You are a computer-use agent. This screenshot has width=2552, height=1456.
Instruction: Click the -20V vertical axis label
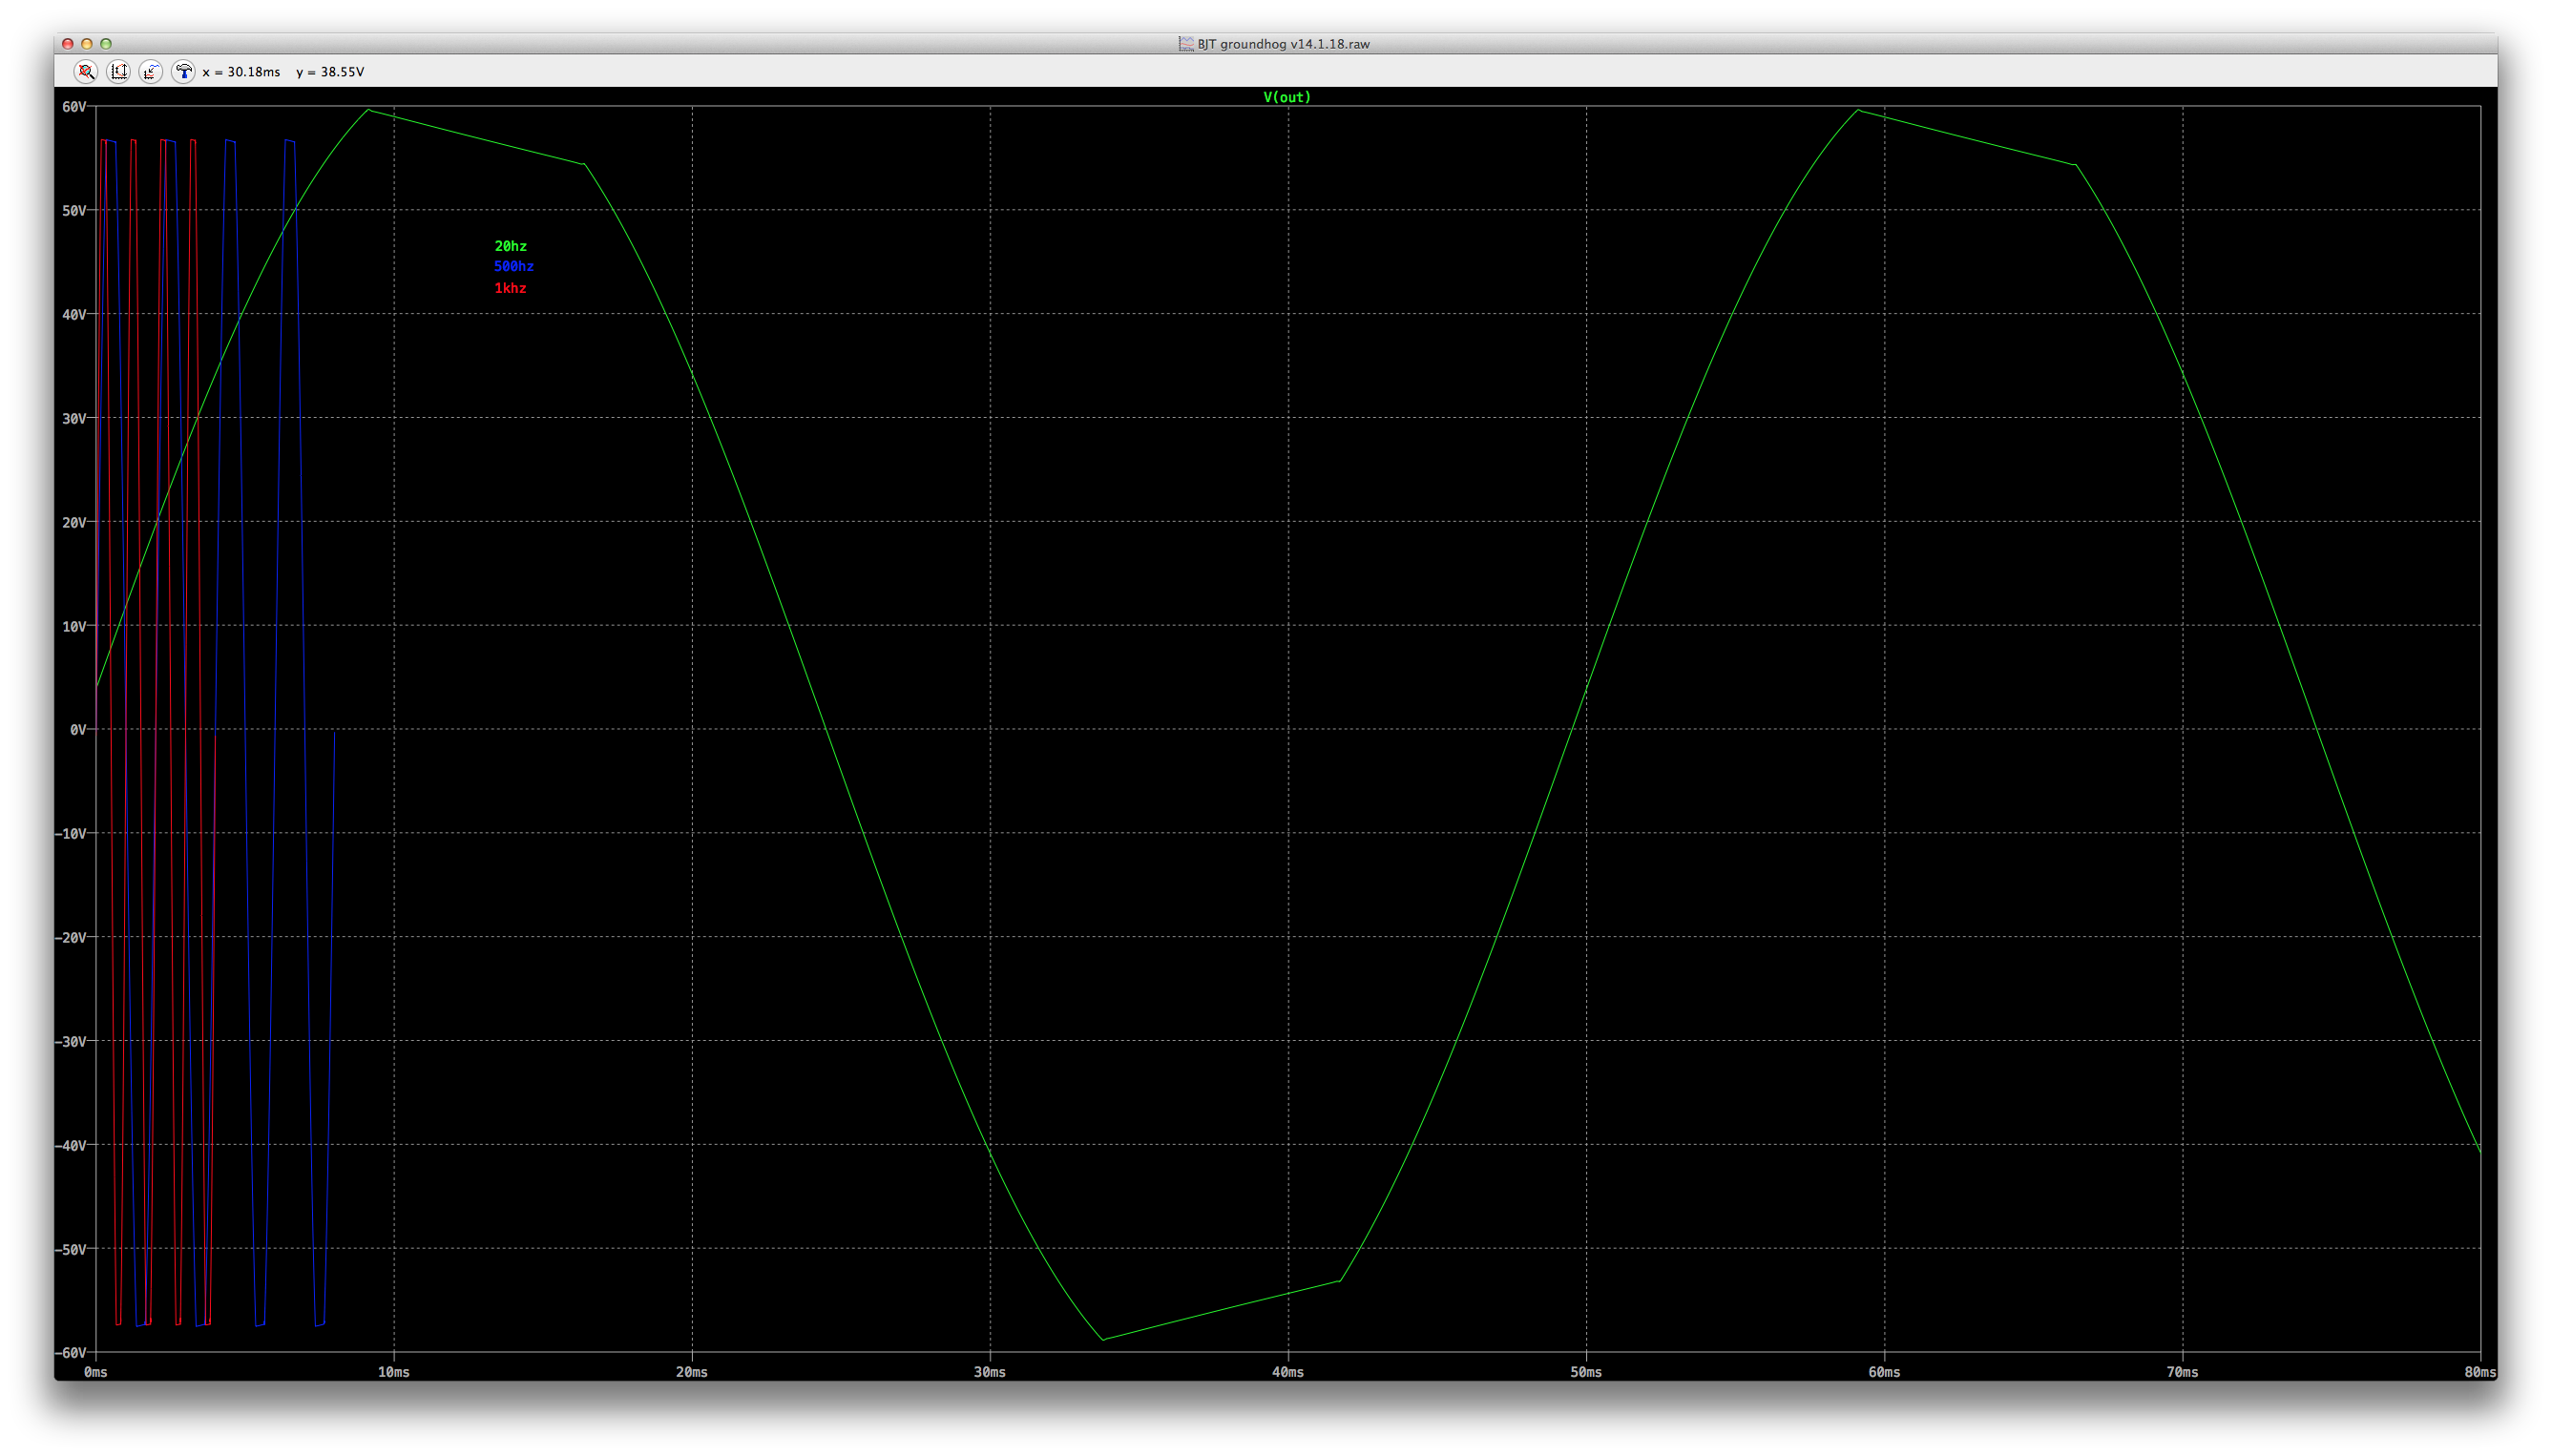(71, 938)
